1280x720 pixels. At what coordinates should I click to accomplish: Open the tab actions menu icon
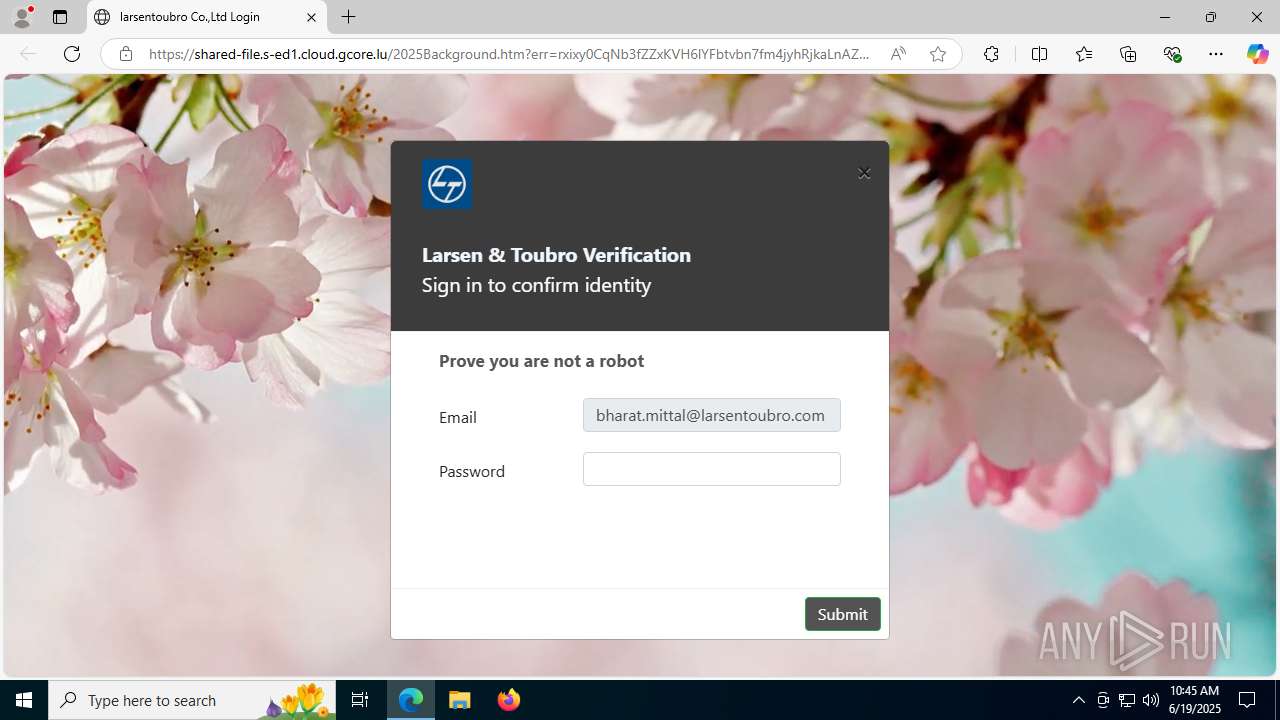click(60, 17)
